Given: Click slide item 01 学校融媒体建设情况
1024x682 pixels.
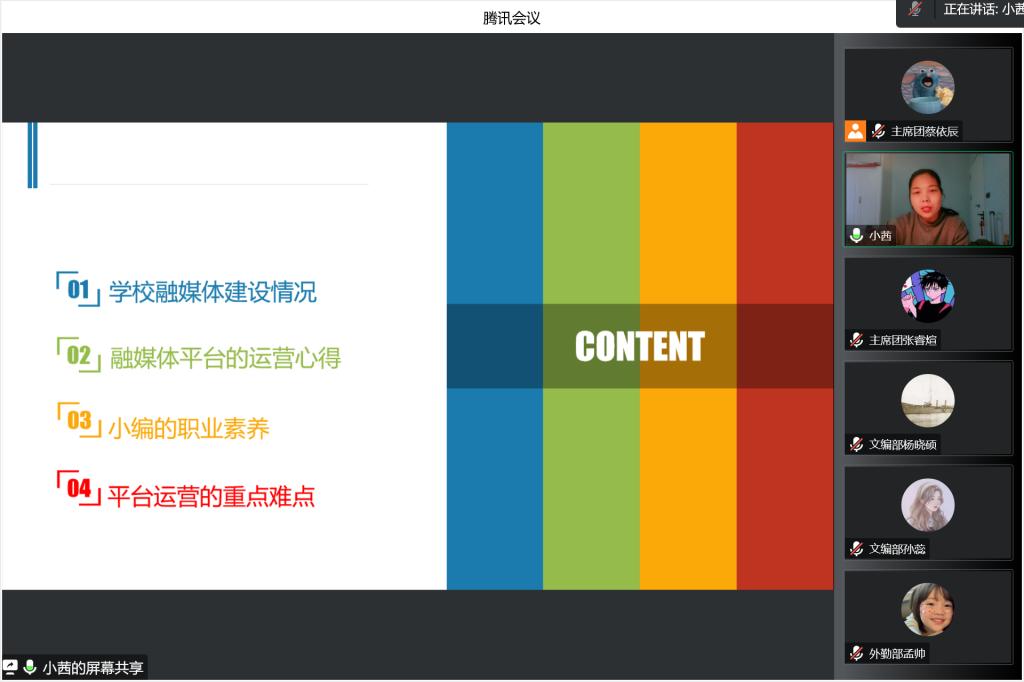Looking at the screenshot, I should [212, 292].
